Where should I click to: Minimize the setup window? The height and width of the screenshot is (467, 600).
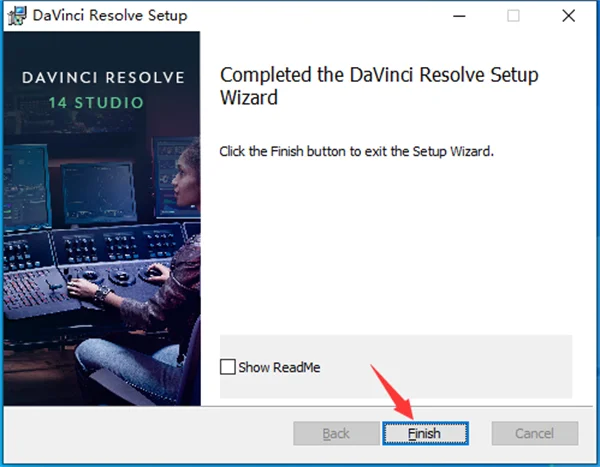pos(459,16)
